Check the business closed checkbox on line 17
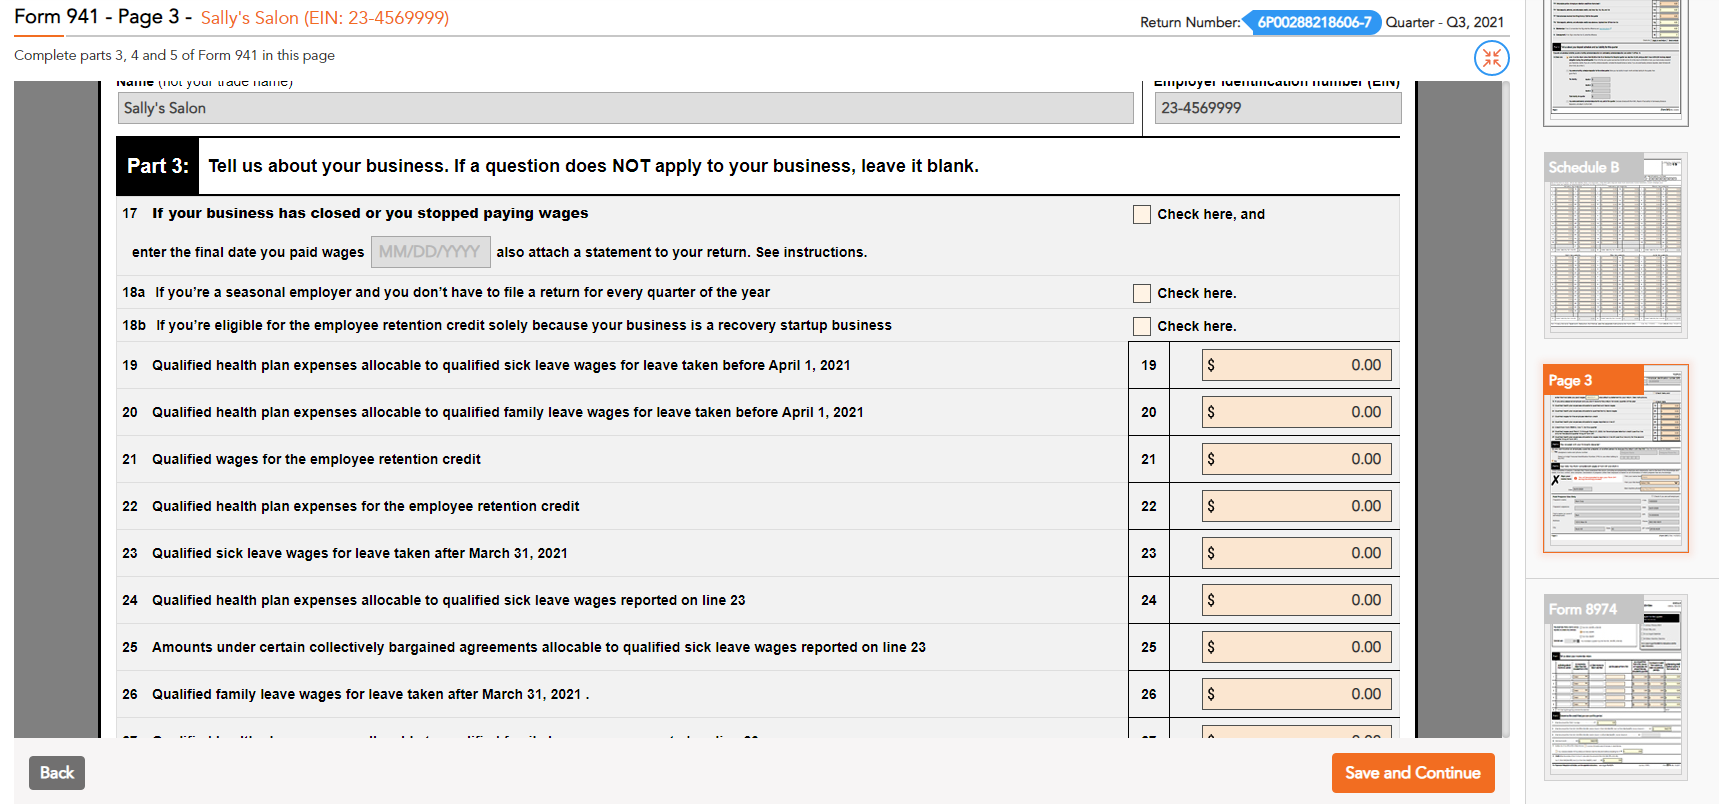The image size is (1719, 804). pos(1141,214)
